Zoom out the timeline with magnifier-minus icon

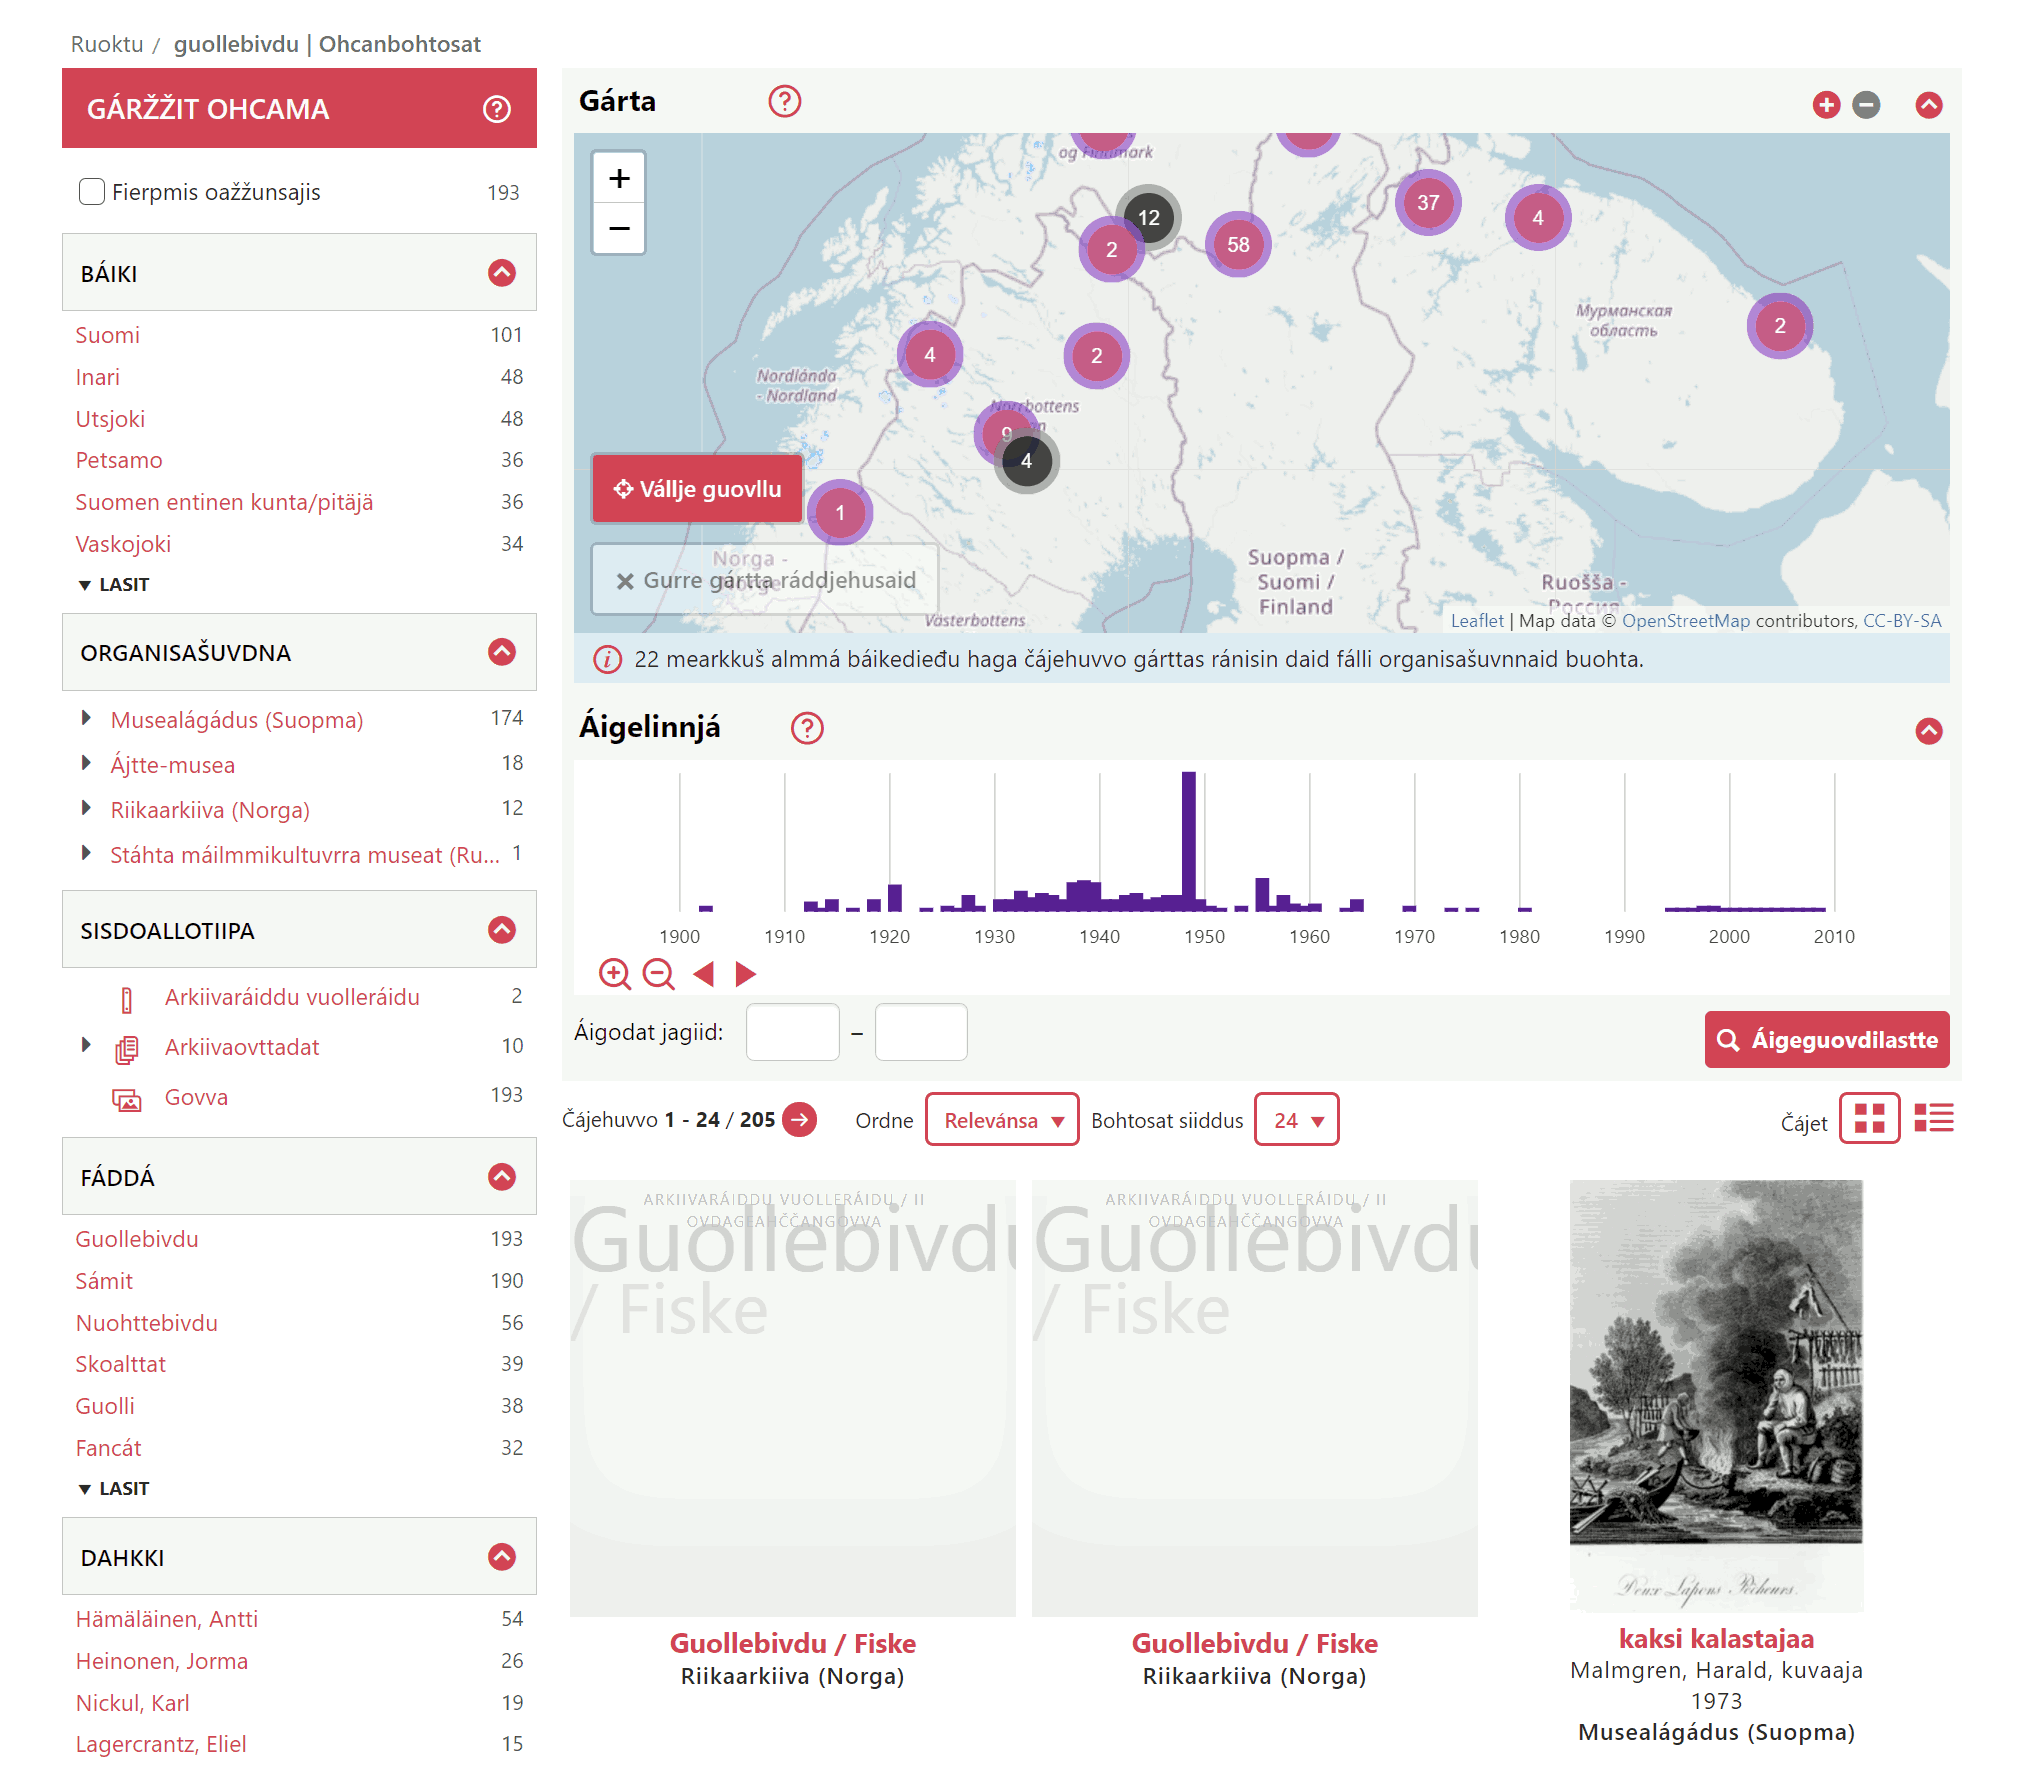point(658,973)
